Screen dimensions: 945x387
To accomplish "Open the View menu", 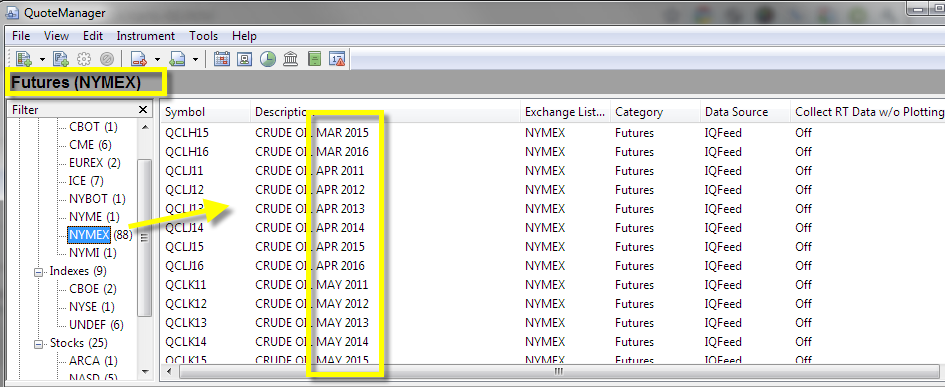I will coord(56,36).
